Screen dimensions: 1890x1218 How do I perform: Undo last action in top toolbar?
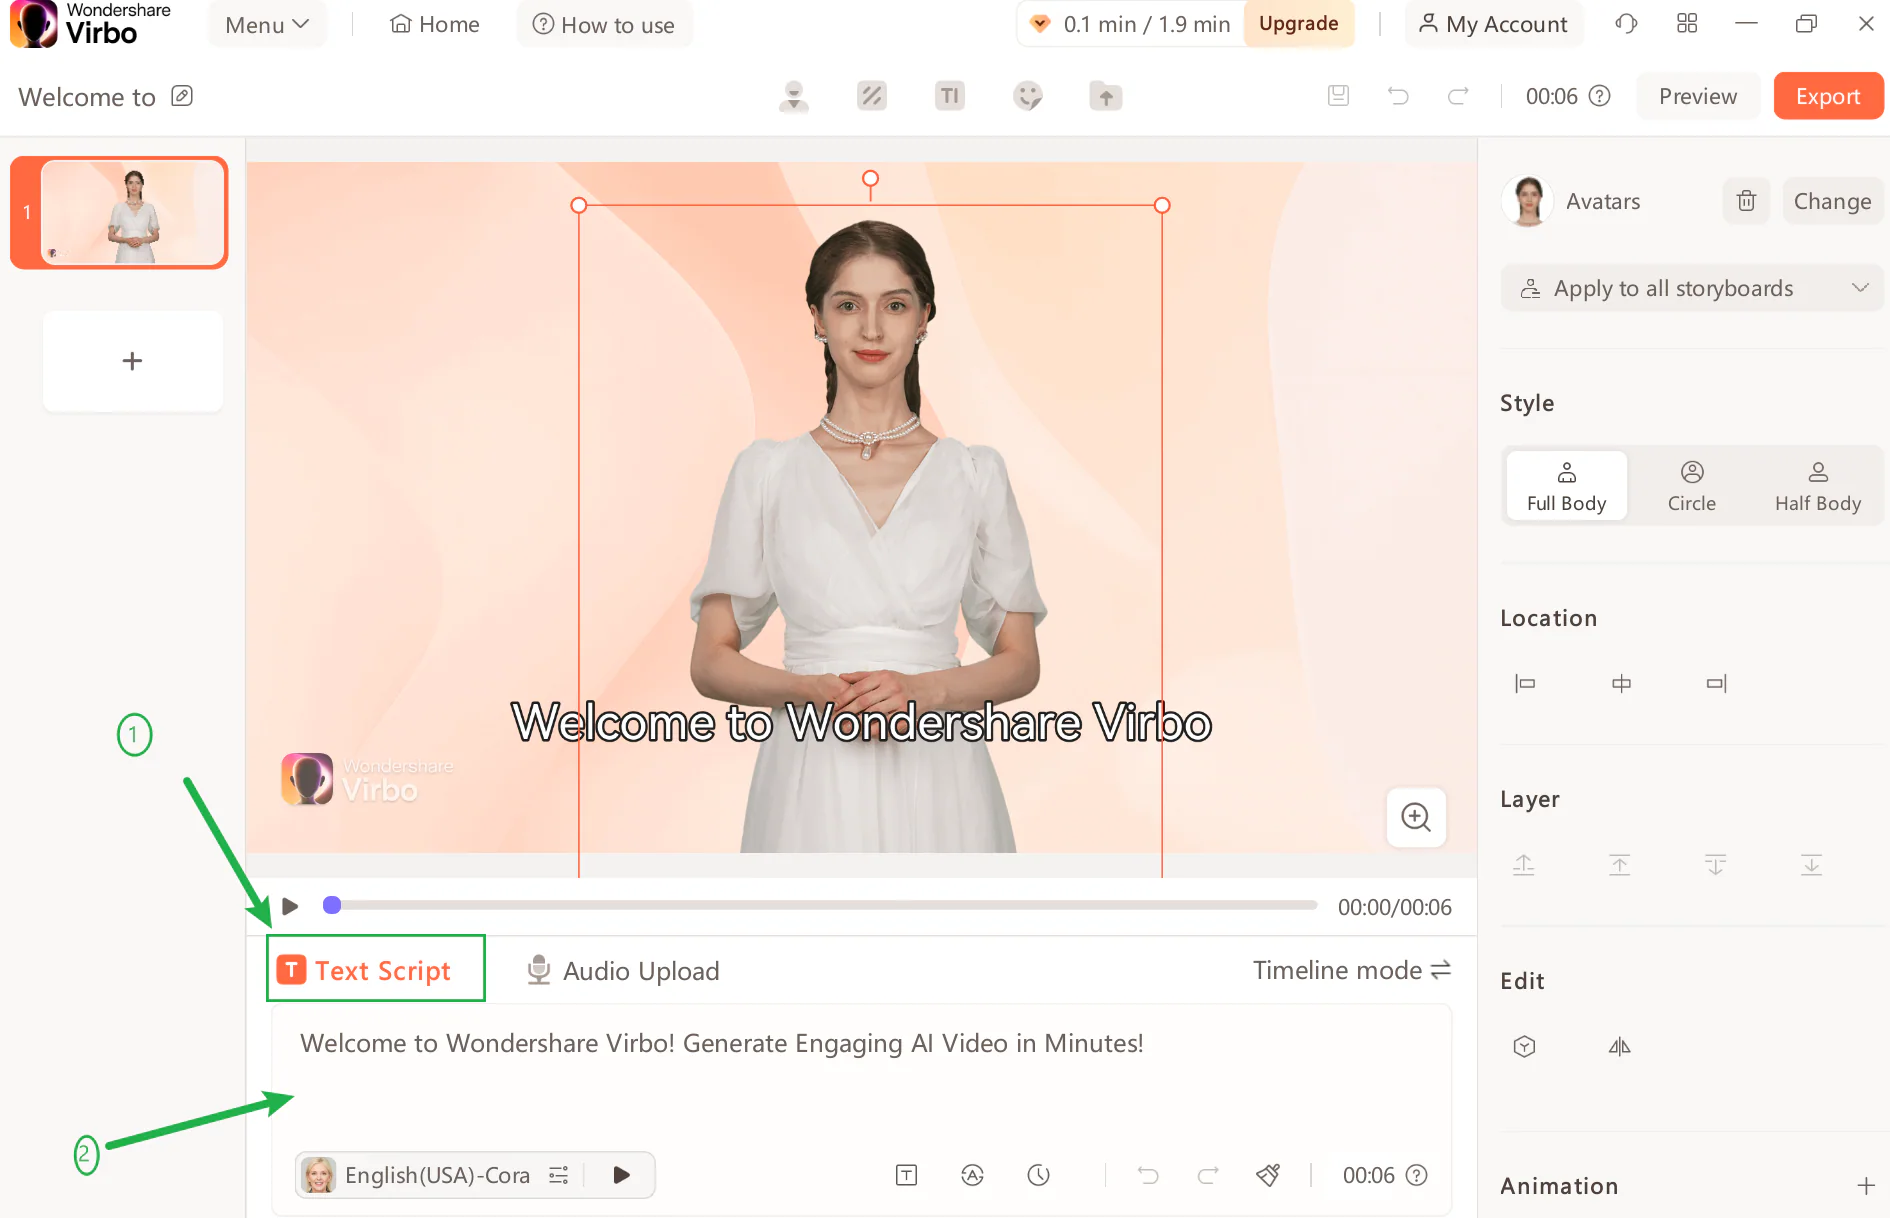1398,96
